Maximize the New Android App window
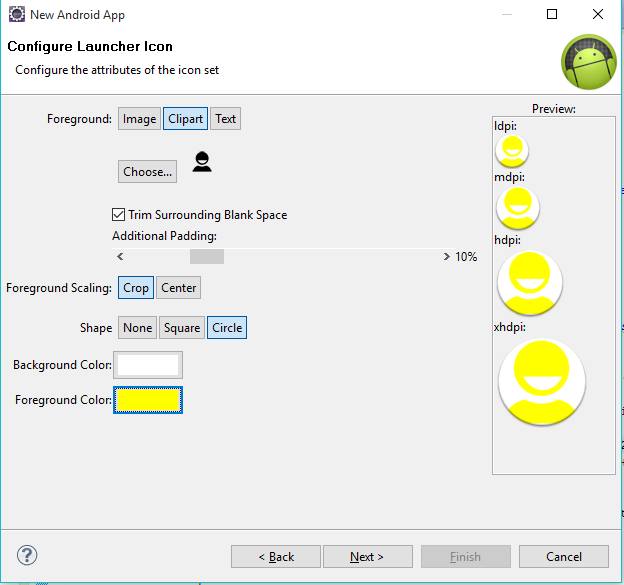 (552, 14)
